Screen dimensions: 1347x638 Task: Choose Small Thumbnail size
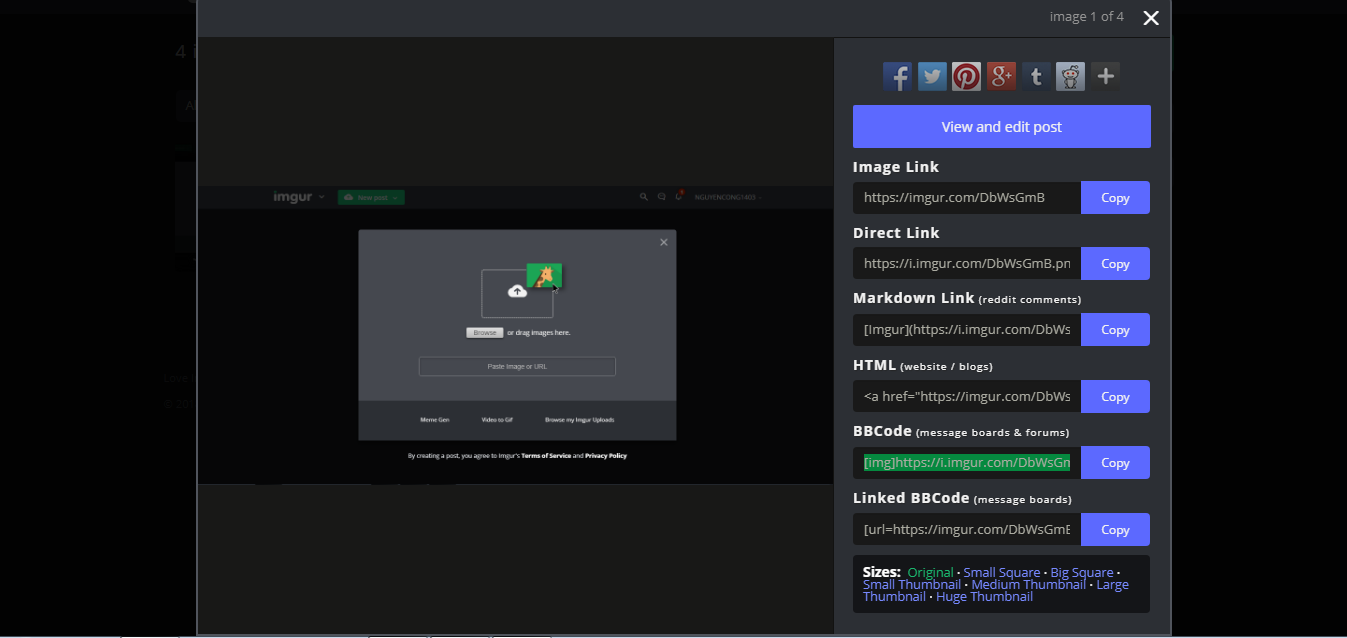tap(912, 585)
